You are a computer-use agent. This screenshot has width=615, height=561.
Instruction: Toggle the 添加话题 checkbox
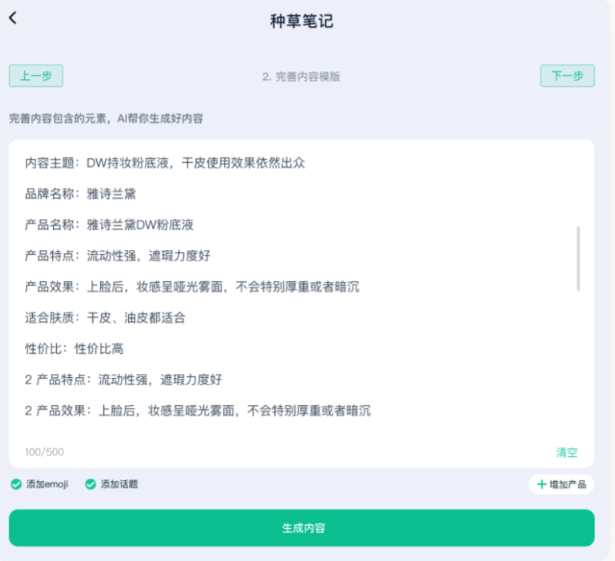tap(91, 484)
